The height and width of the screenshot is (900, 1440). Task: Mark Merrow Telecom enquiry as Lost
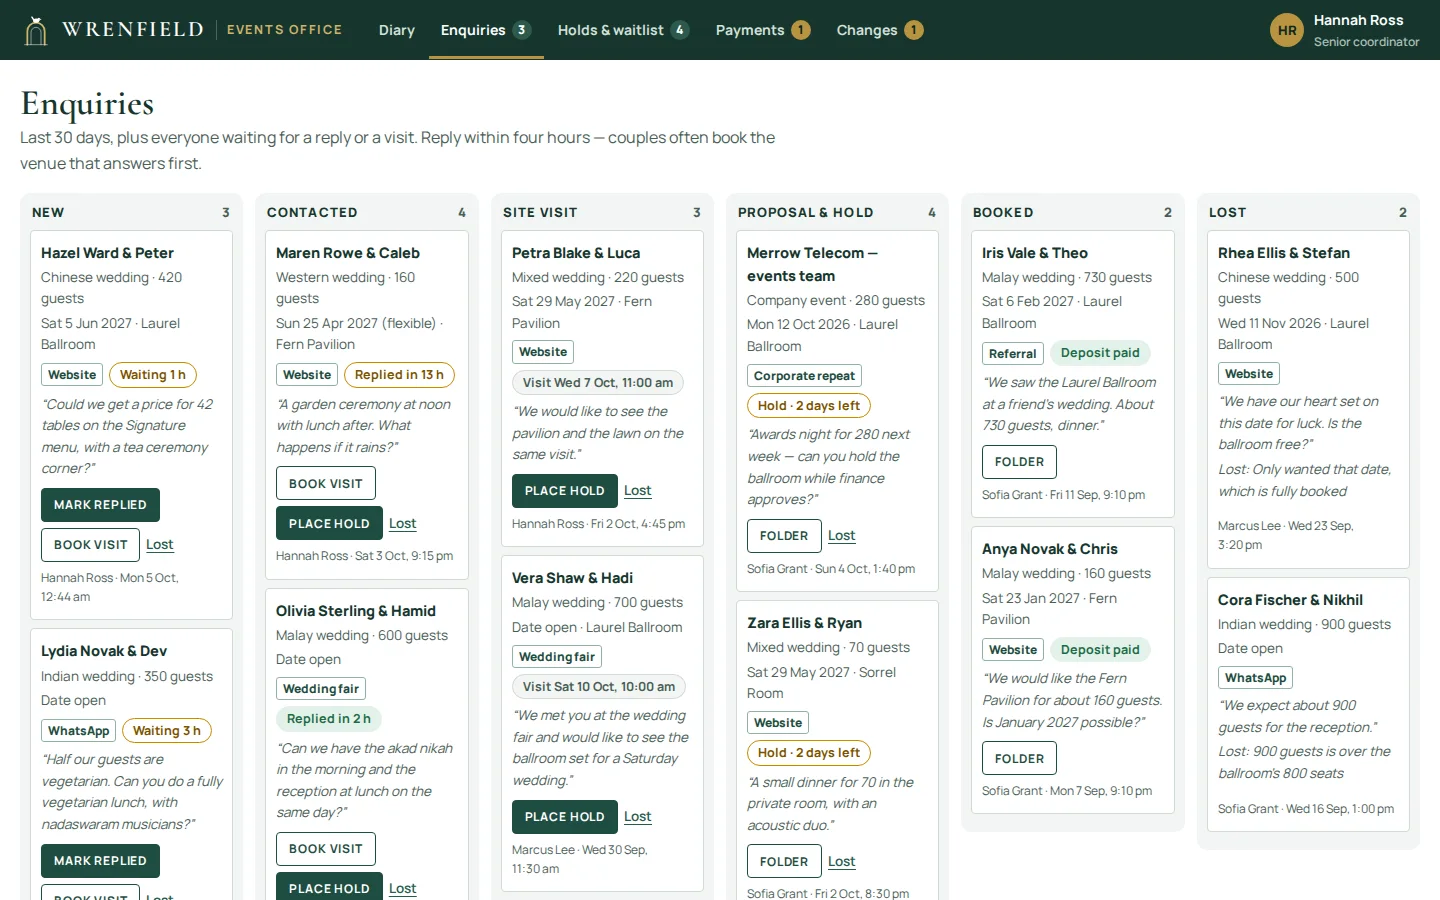point(841,536)
